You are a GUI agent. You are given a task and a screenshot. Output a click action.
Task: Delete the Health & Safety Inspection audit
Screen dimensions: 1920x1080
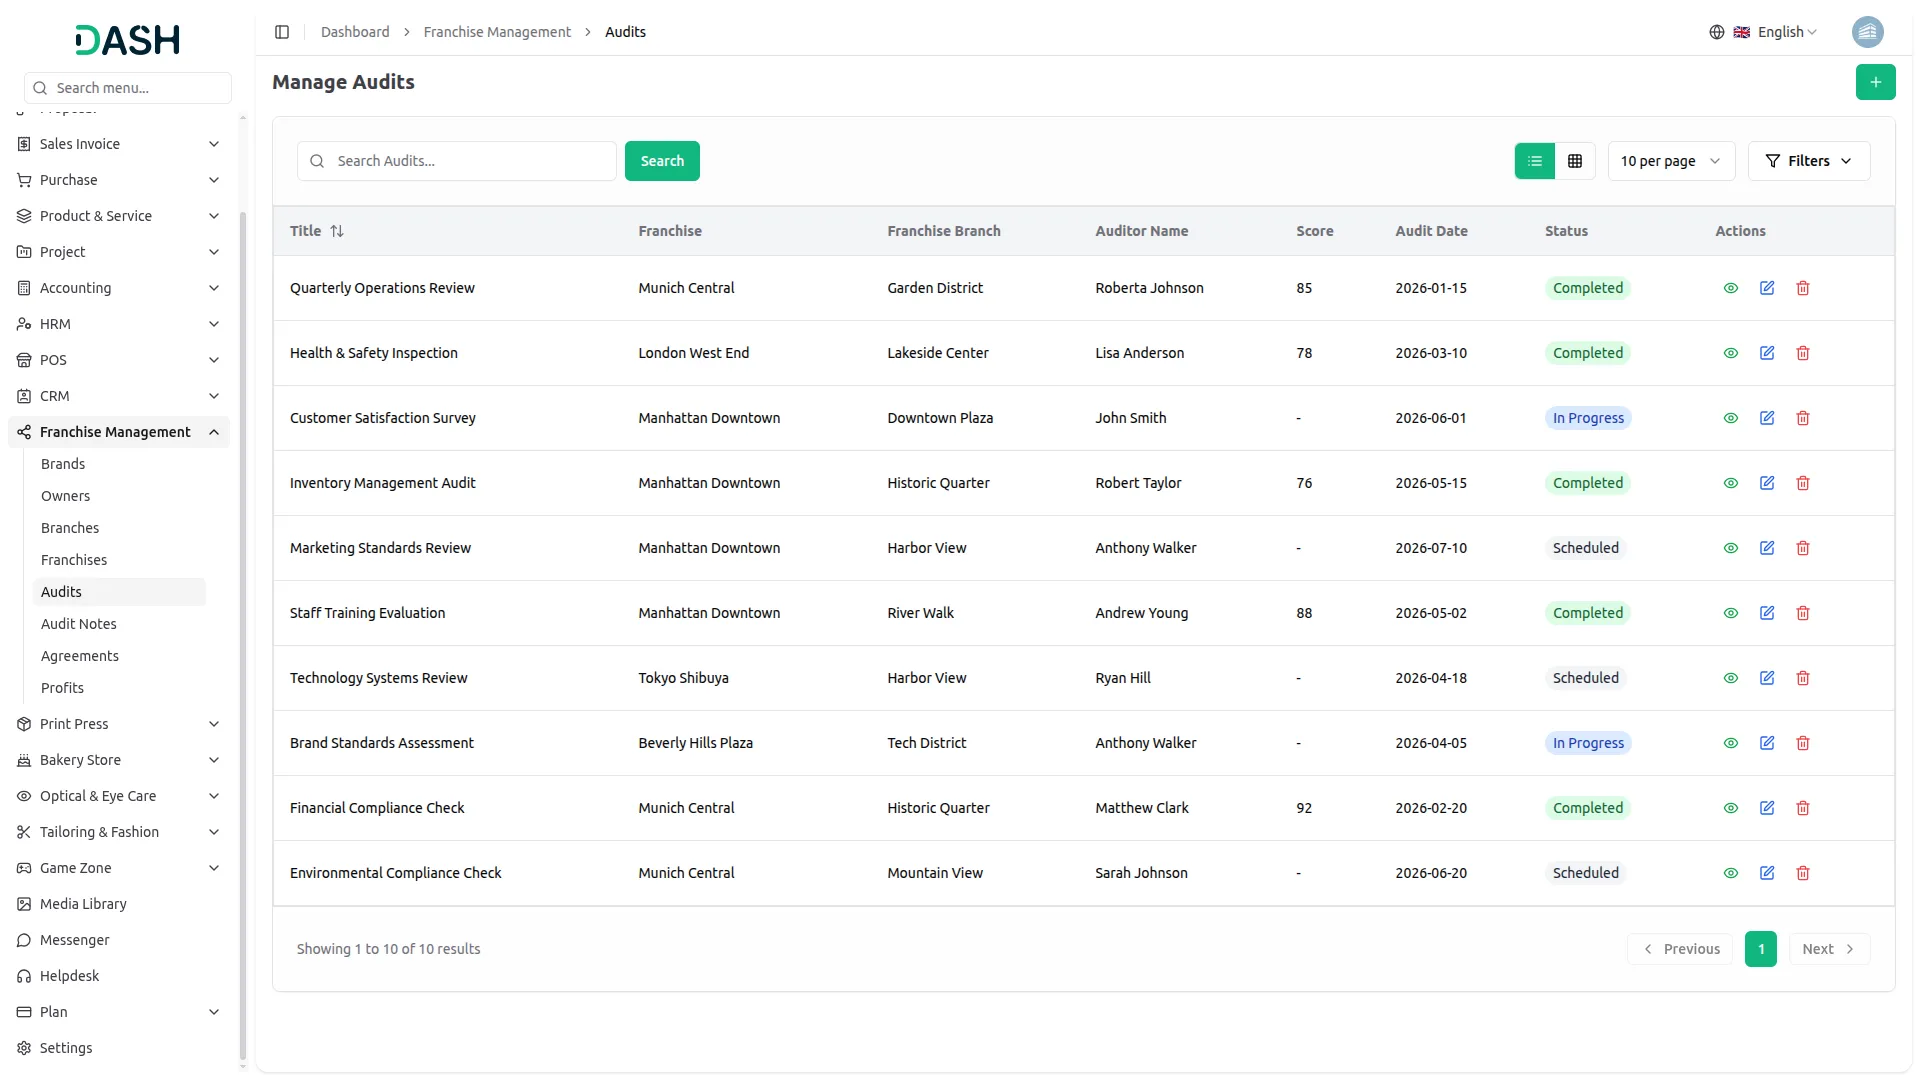(1802, 353)
